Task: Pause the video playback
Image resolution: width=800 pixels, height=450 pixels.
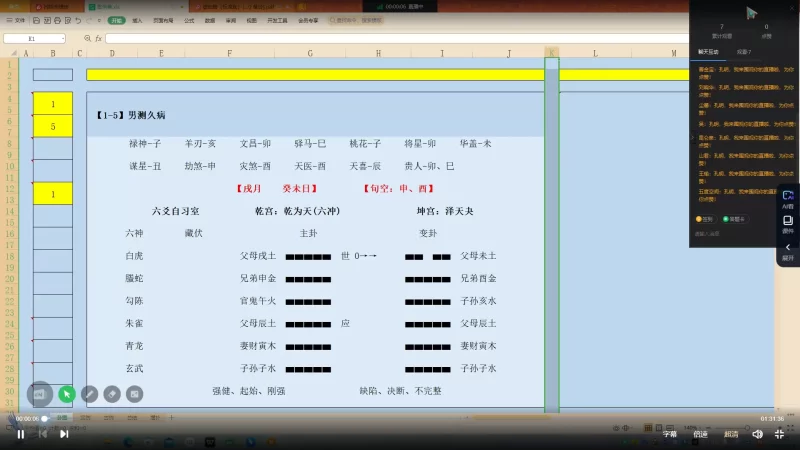Action: pos(20,434)
